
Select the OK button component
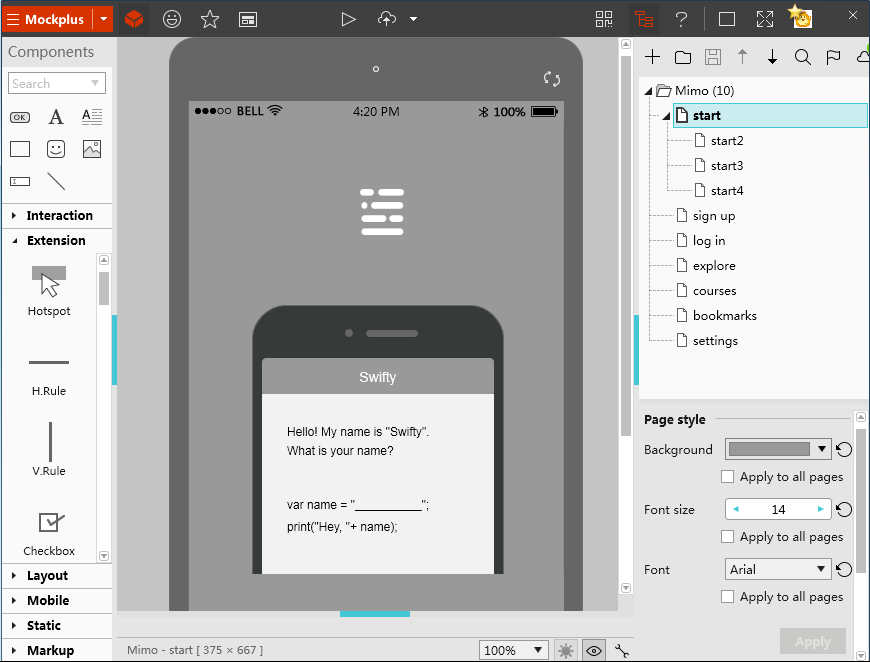(x=20, y=117)
